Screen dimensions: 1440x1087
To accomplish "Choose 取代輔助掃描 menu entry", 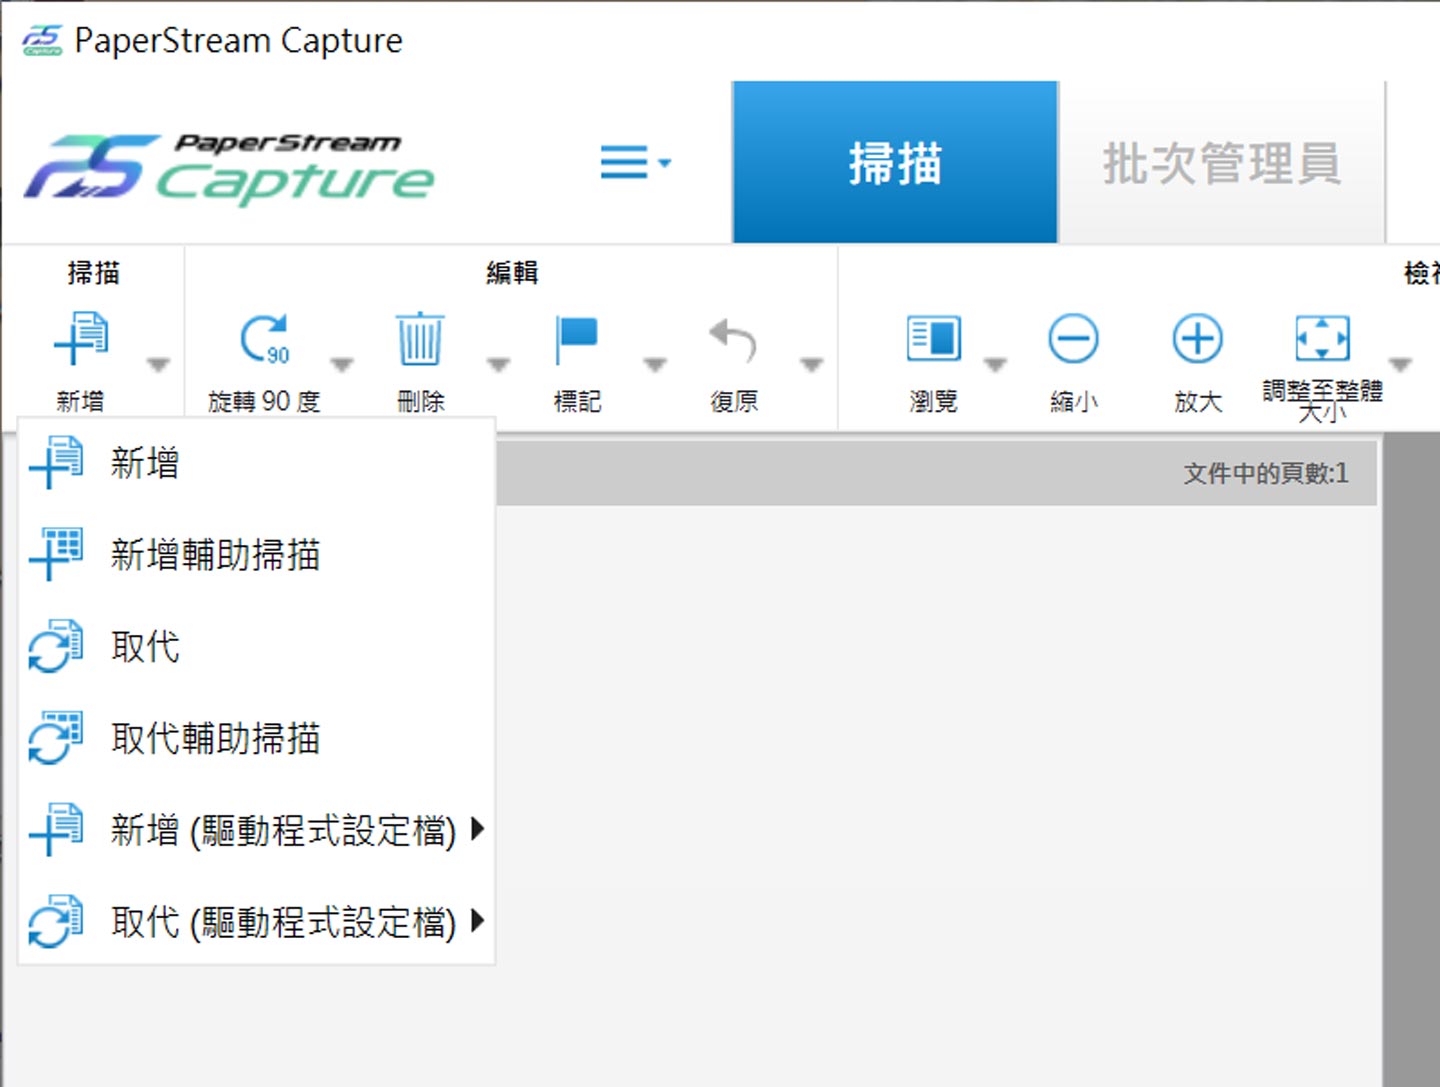I will tap(257, 739).
